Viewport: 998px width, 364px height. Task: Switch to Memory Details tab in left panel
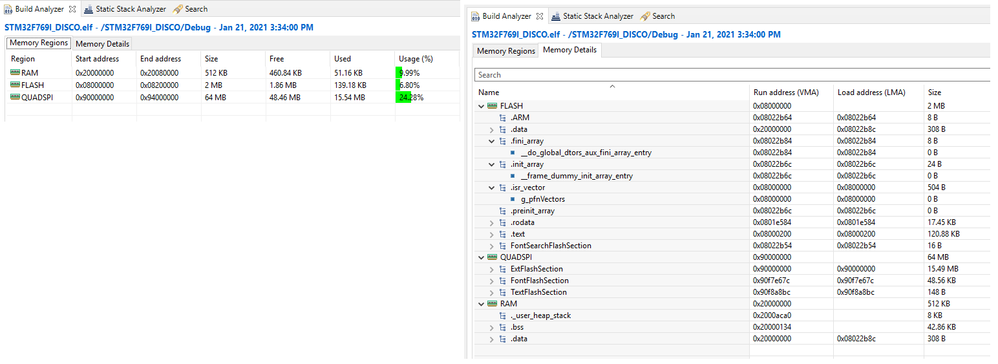(102, 44)
